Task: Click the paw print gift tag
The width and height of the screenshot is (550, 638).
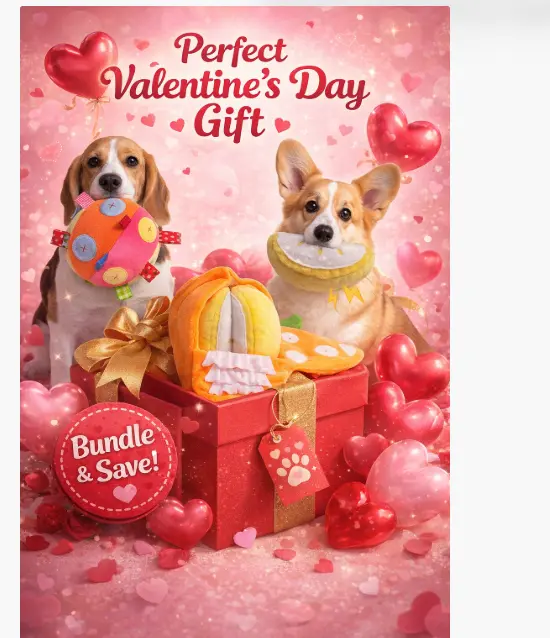Action: (x=293, y=465)
